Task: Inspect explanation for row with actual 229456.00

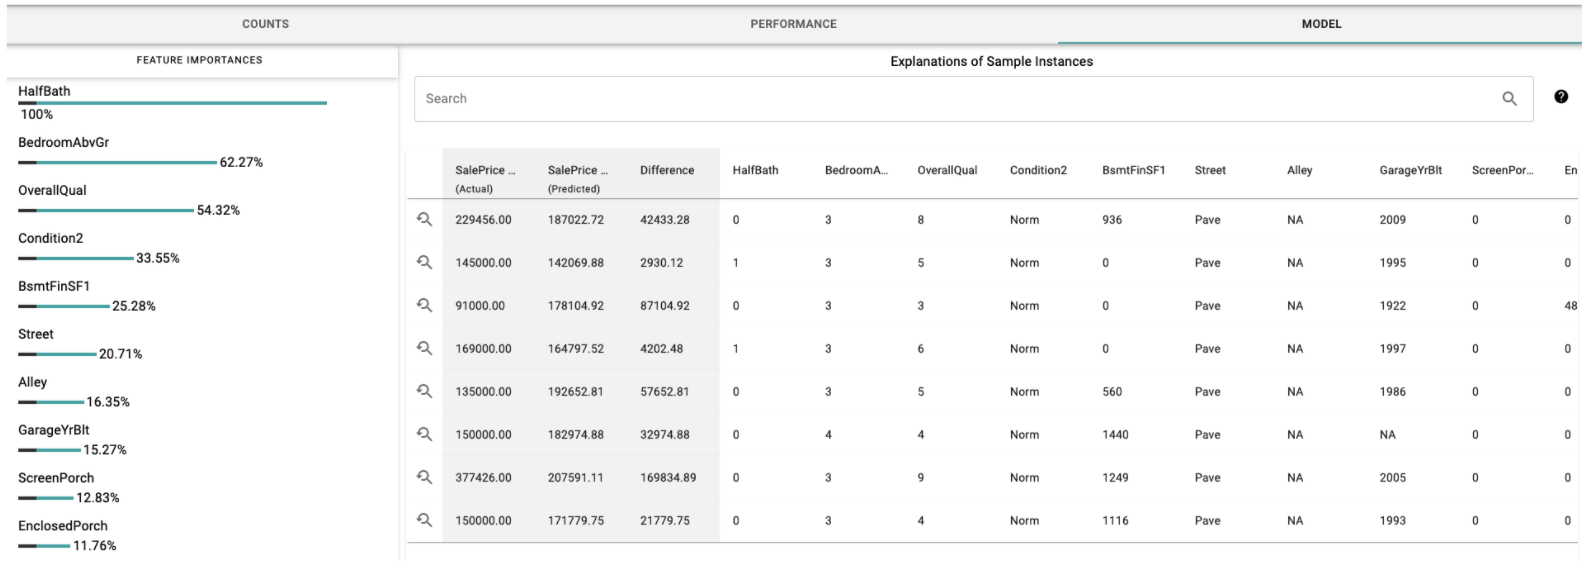Action: point(424,219)
